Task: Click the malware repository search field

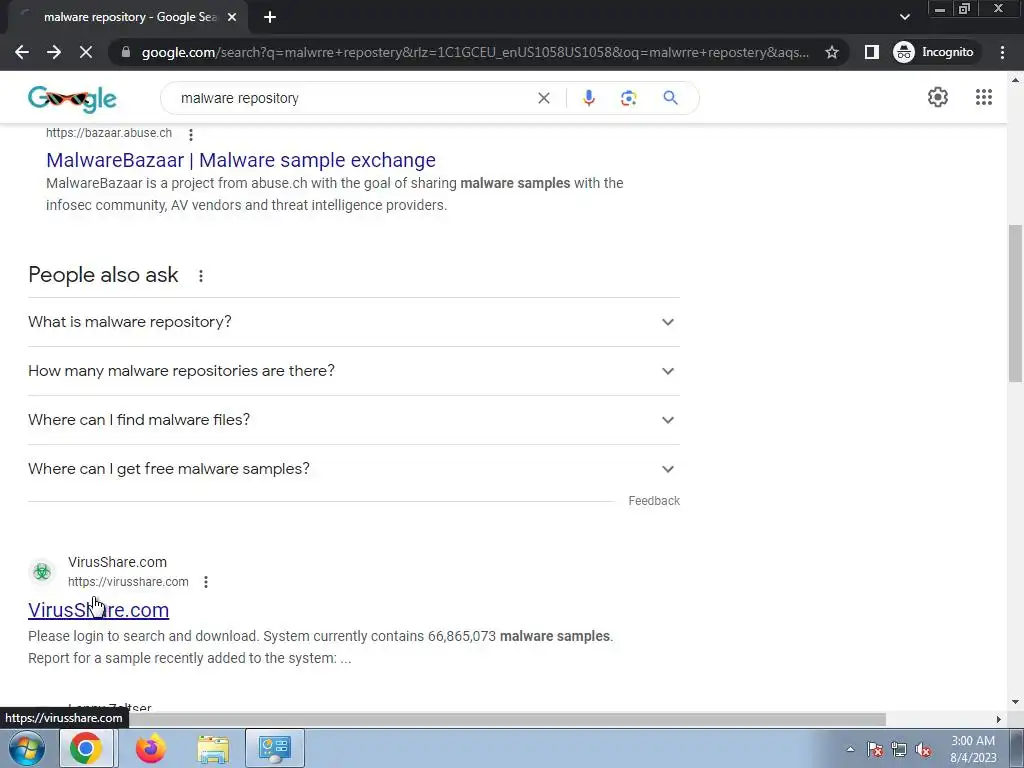Action: pyautogui.click(x=353, y=99)
